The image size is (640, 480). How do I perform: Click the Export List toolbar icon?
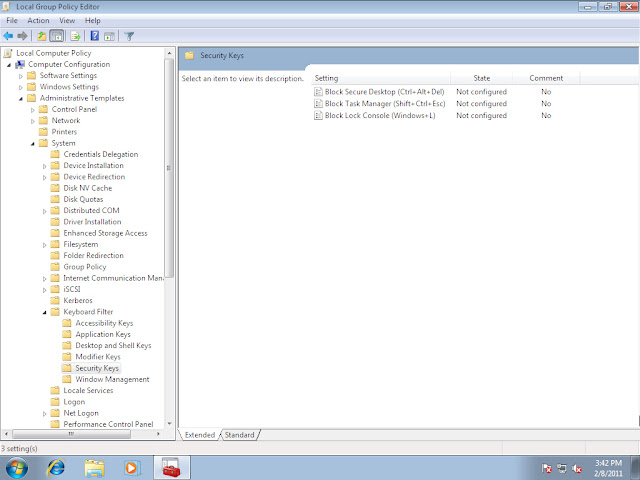point(75,36)
